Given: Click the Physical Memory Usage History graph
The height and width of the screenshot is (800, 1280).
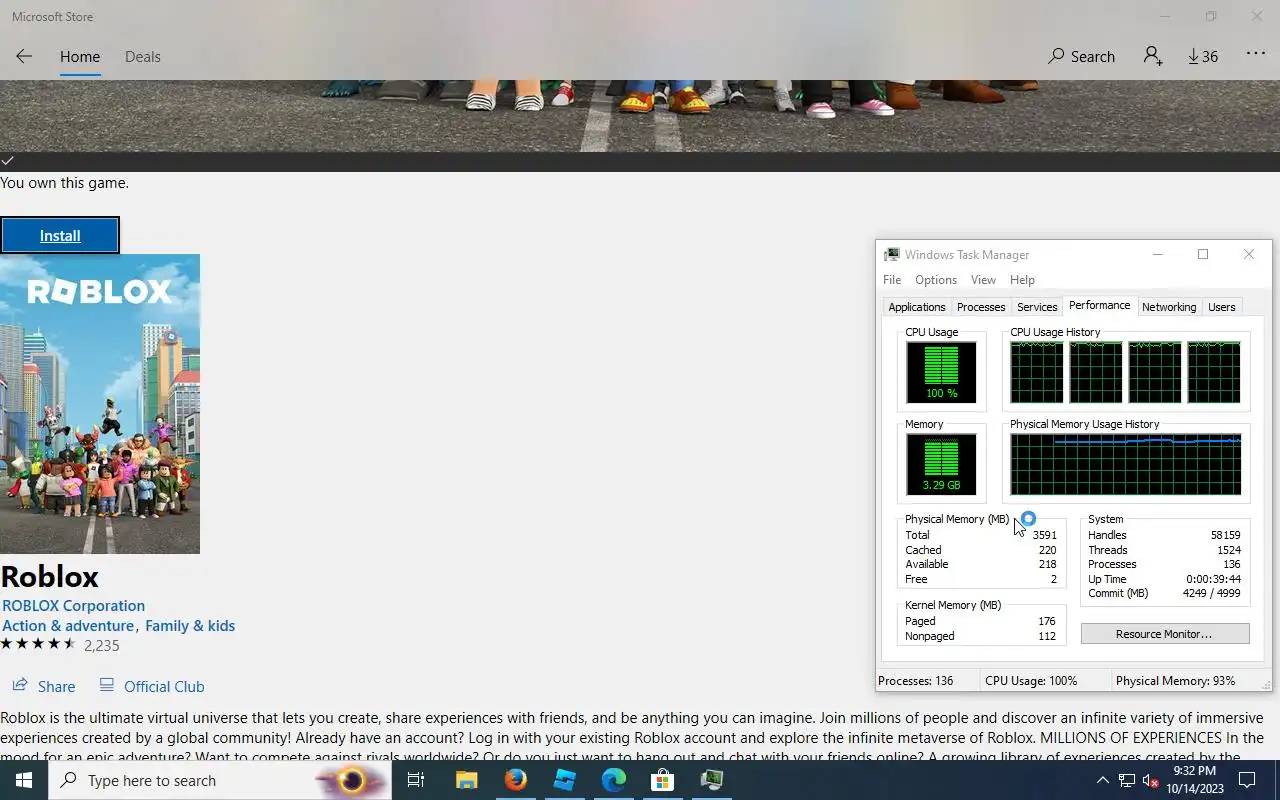Looking at the screenshot, I should pyautogui.click(x=1125, y=464).
